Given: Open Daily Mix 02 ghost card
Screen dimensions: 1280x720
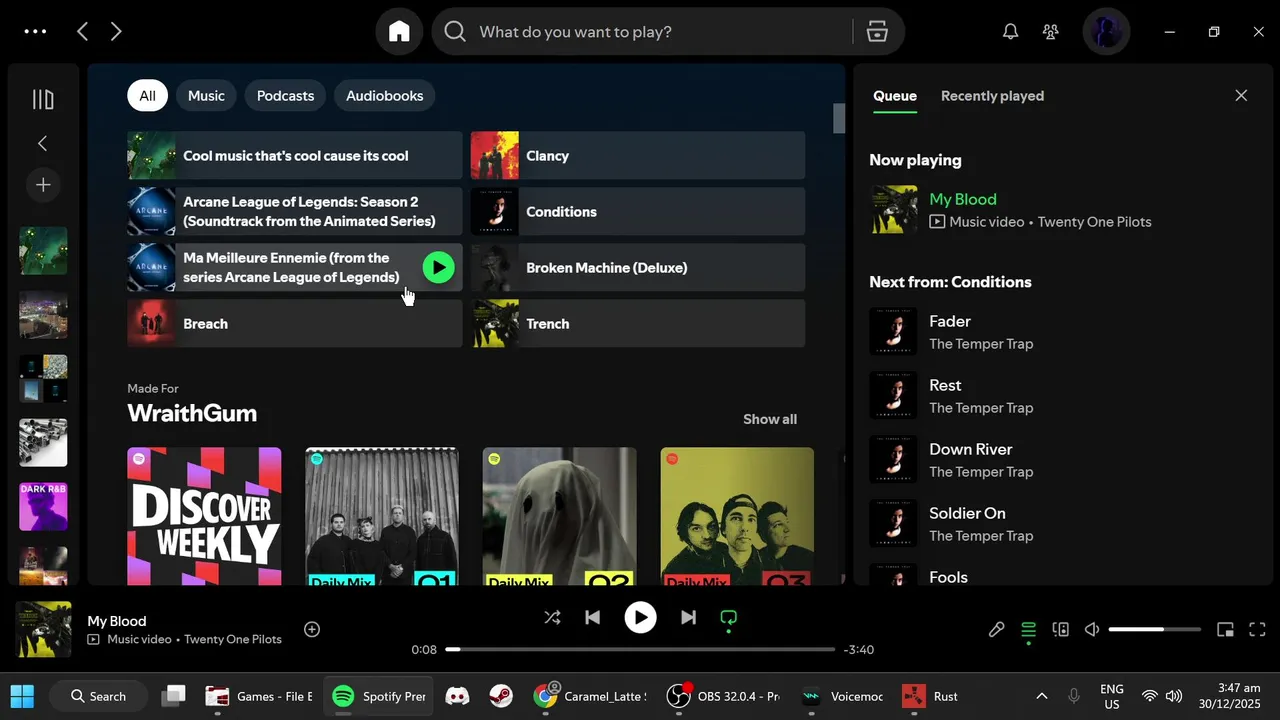Looking at the screenshot, I should pos(560,516).
